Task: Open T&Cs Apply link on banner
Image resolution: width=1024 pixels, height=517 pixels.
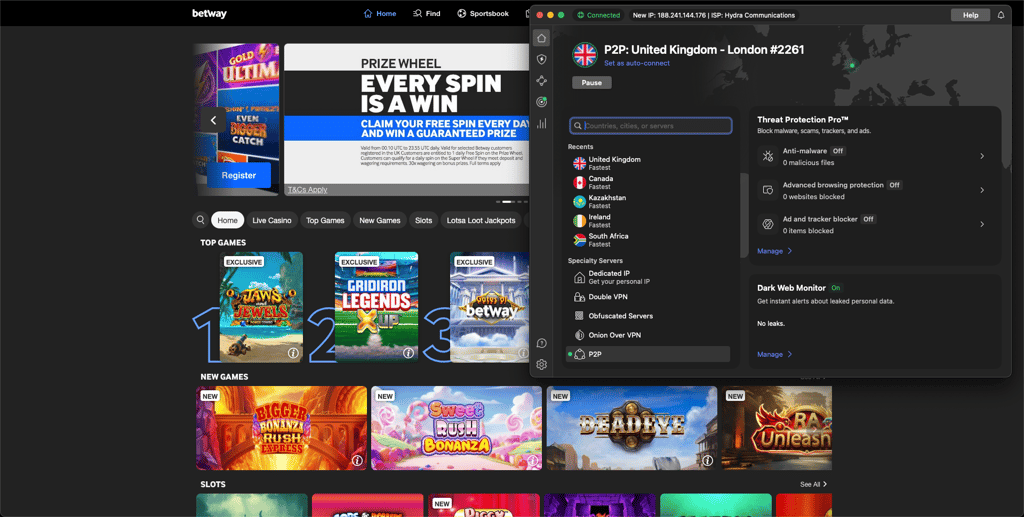Action: click(308, 190)
